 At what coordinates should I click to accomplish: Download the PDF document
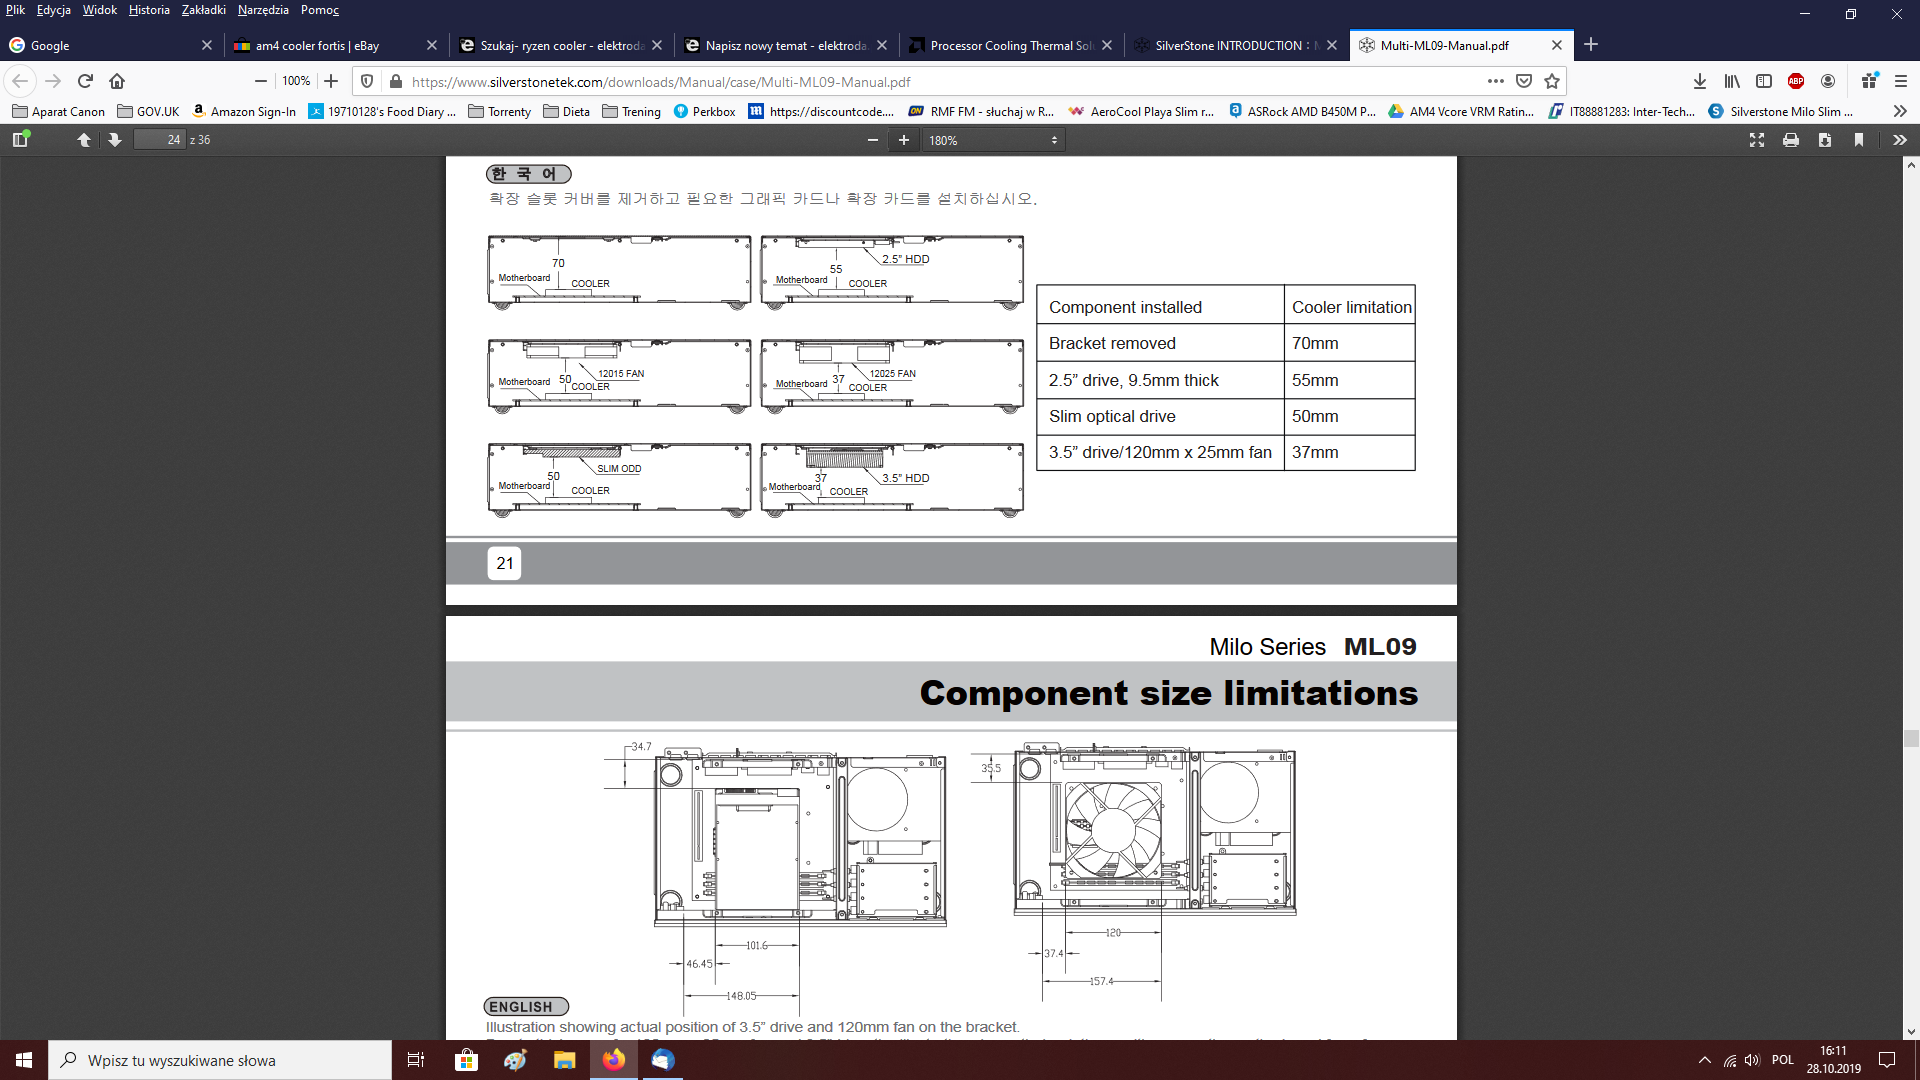point(1825,140)
